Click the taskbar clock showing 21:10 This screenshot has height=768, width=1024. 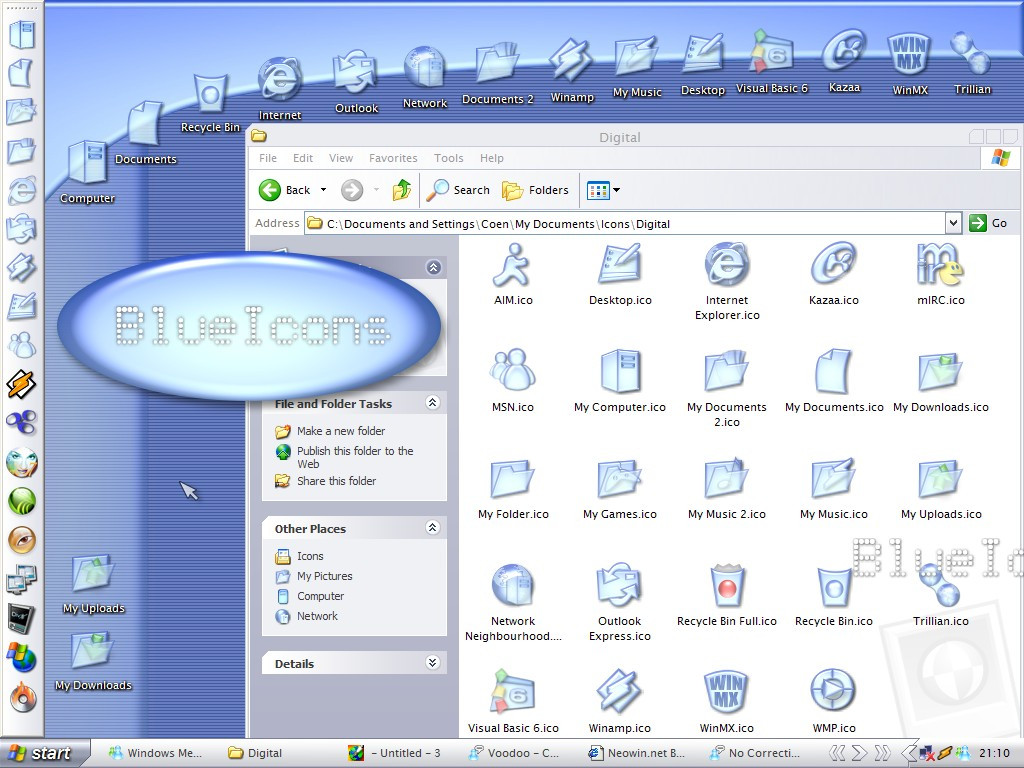pos(995,753)
